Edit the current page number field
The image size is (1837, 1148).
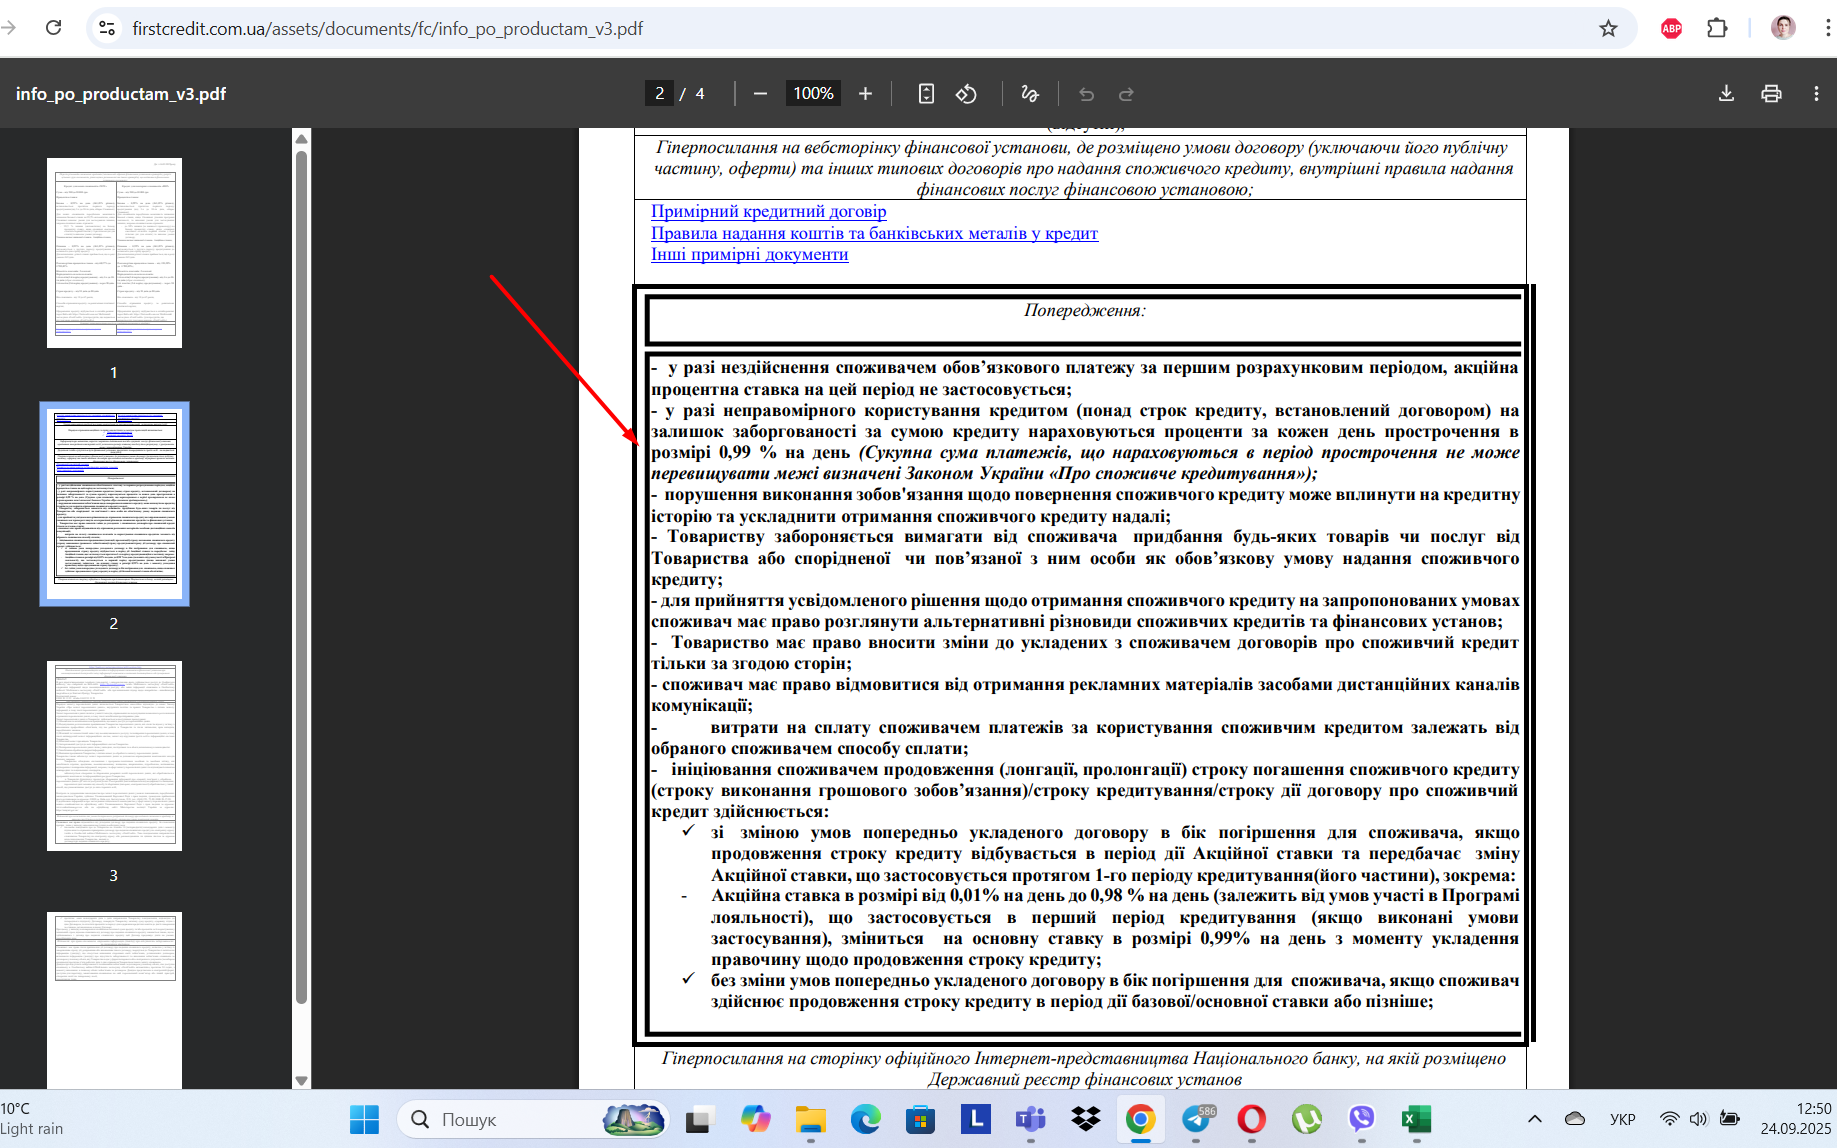(x=659, y=93)
